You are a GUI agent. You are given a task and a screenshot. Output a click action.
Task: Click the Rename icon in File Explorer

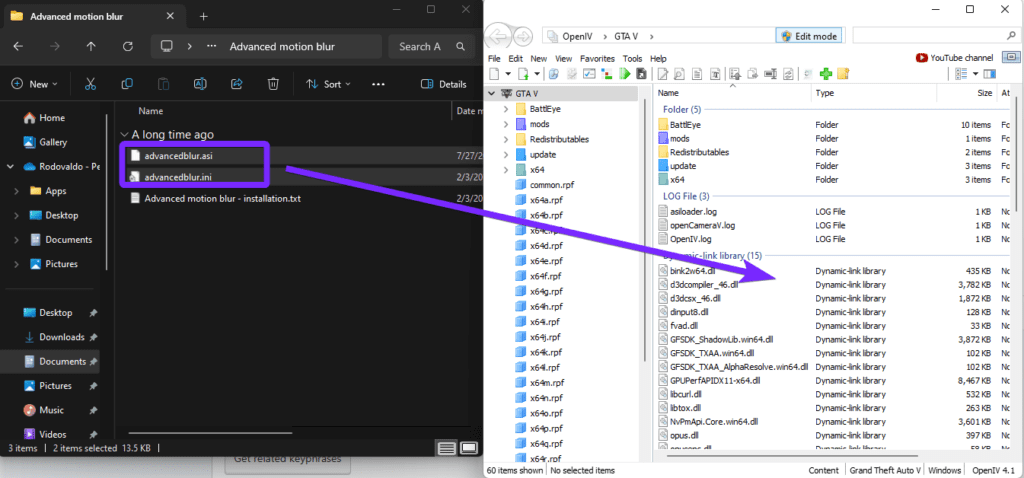click(x=200, y=84)
